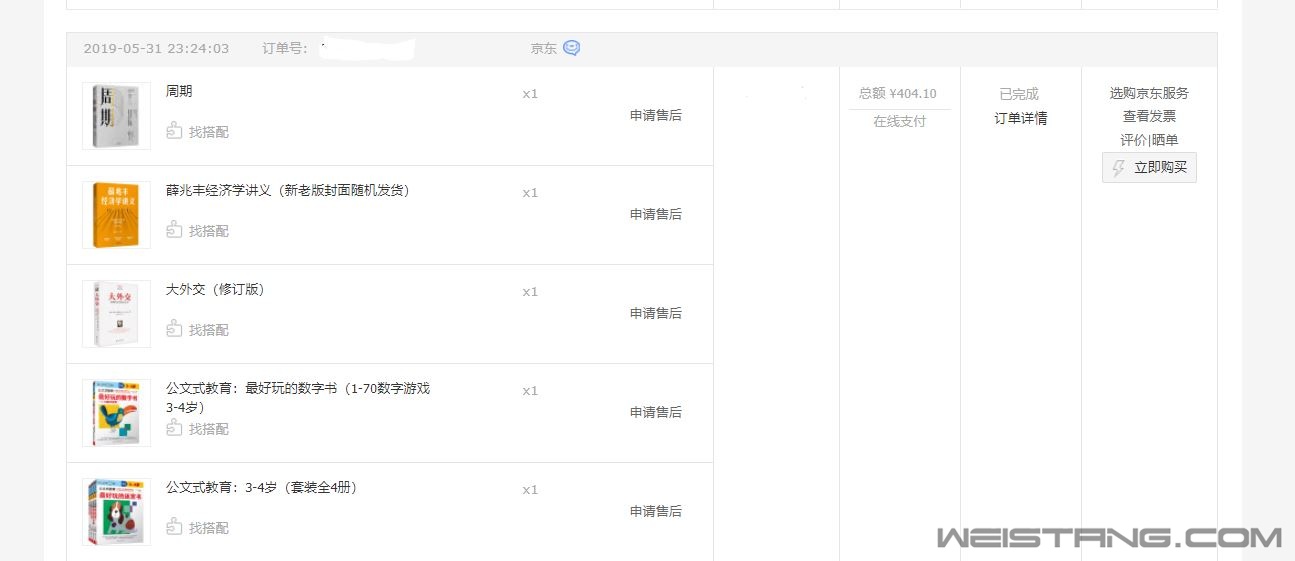Open the 周期 product title link

coord(179,91)
